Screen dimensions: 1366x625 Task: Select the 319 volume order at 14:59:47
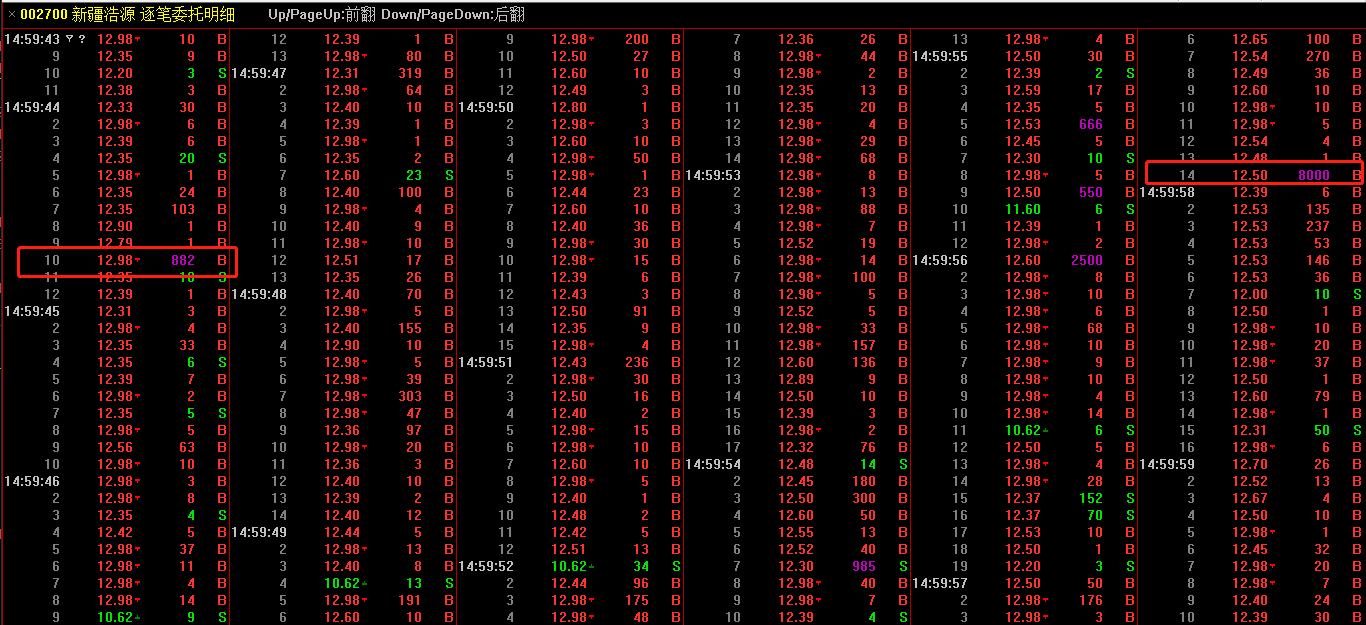click(409, 73)
